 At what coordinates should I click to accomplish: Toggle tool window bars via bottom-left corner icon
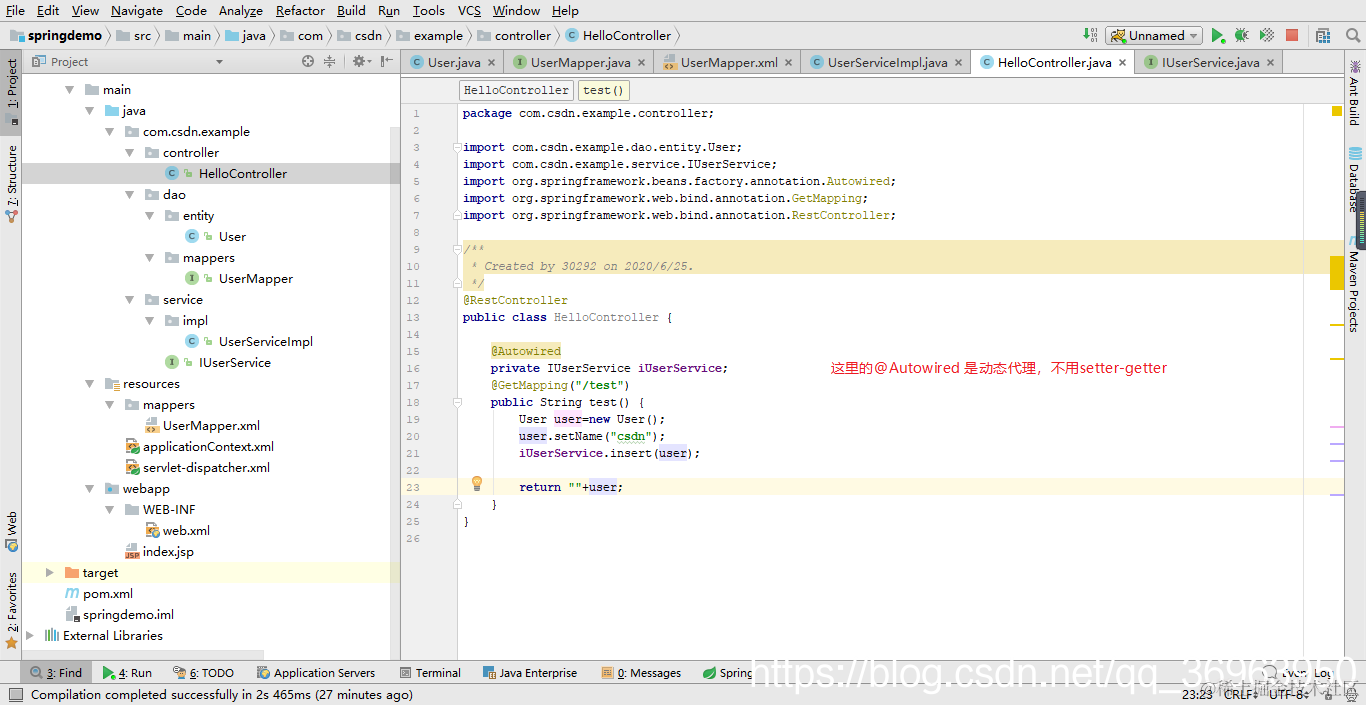coord(14,694)
